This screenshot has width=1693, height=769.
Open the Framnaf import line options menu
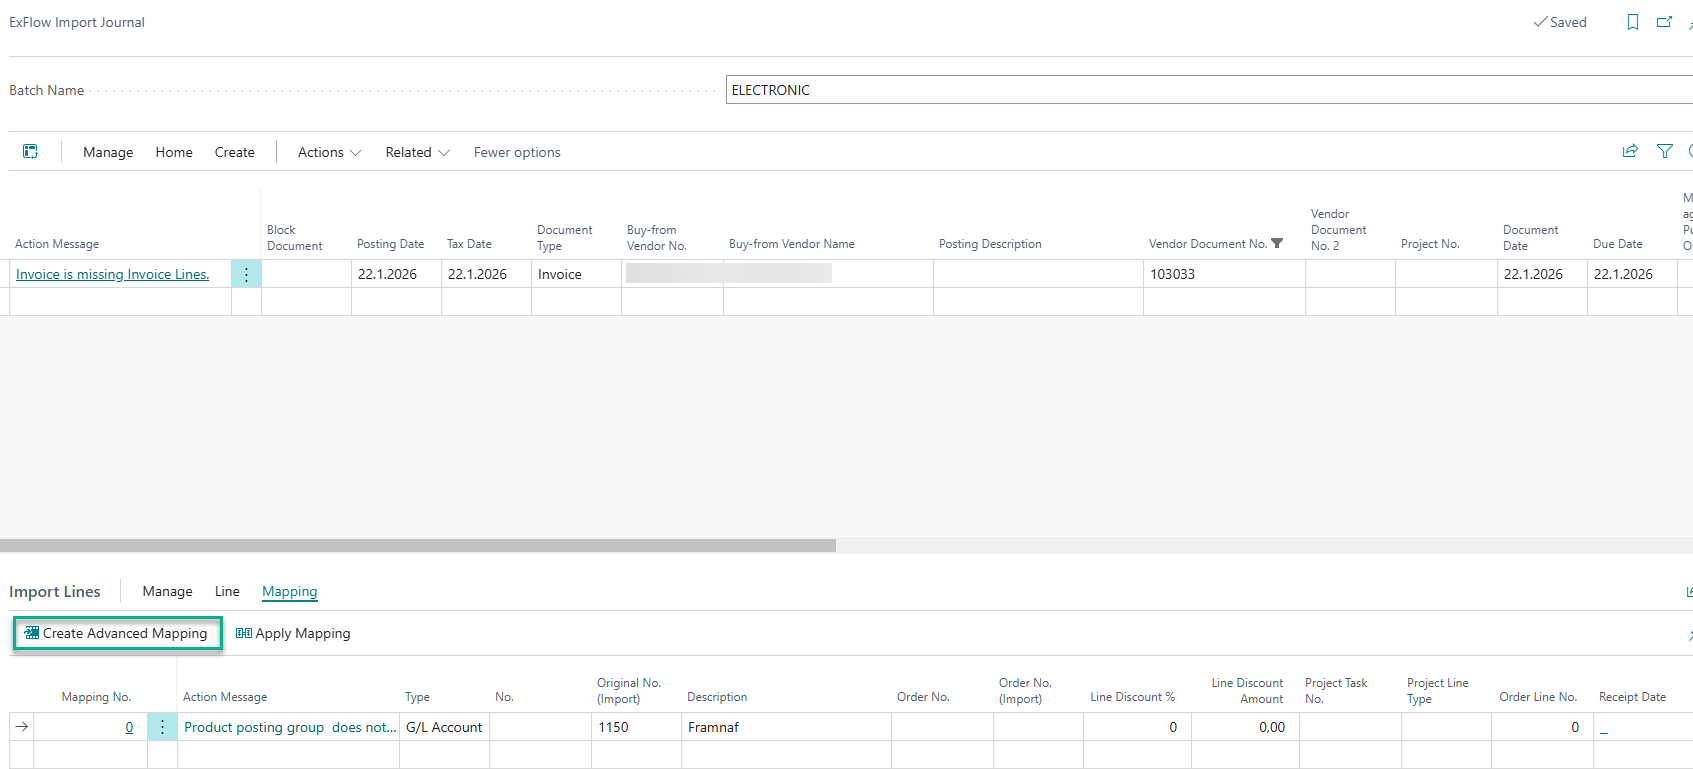(162, 727)
